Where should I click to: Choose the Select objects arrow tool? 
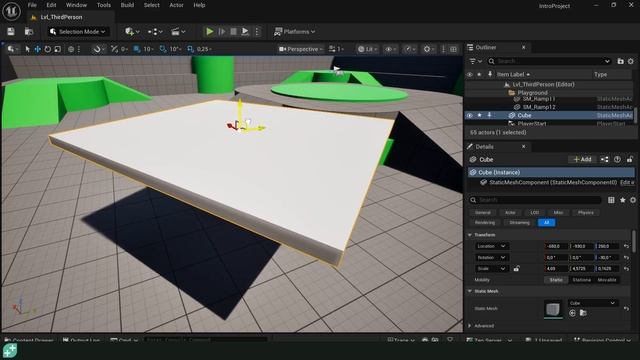(x=27, y=49)
